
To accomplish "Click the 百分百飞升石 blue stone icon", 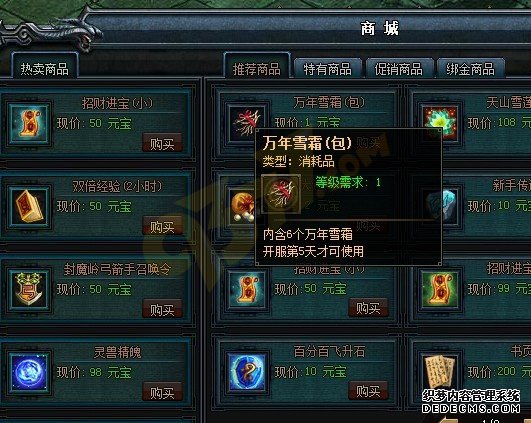I will [248, 372].
